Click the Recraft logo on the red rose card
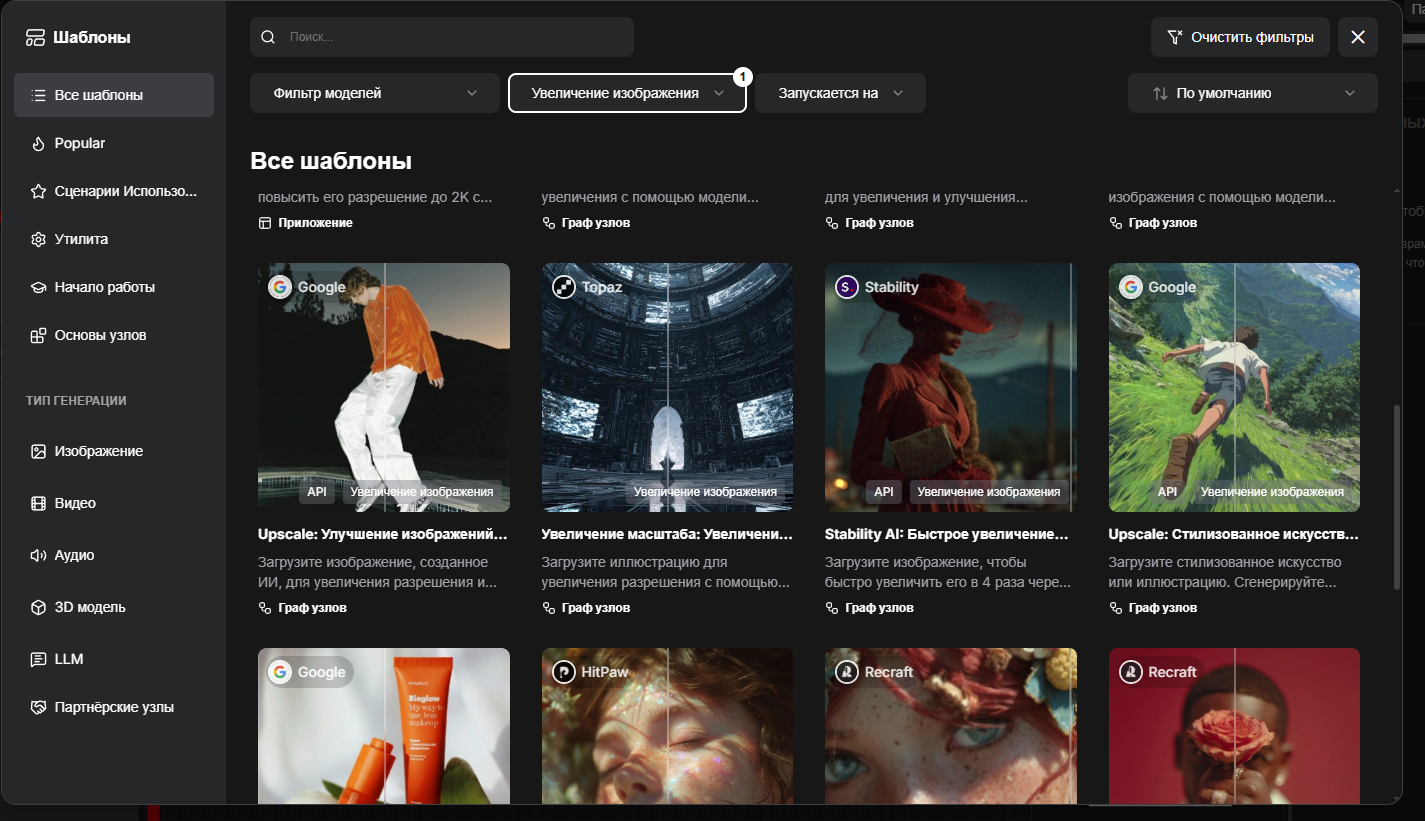This screenshot has width=1425, height=821. point(1130,672)
